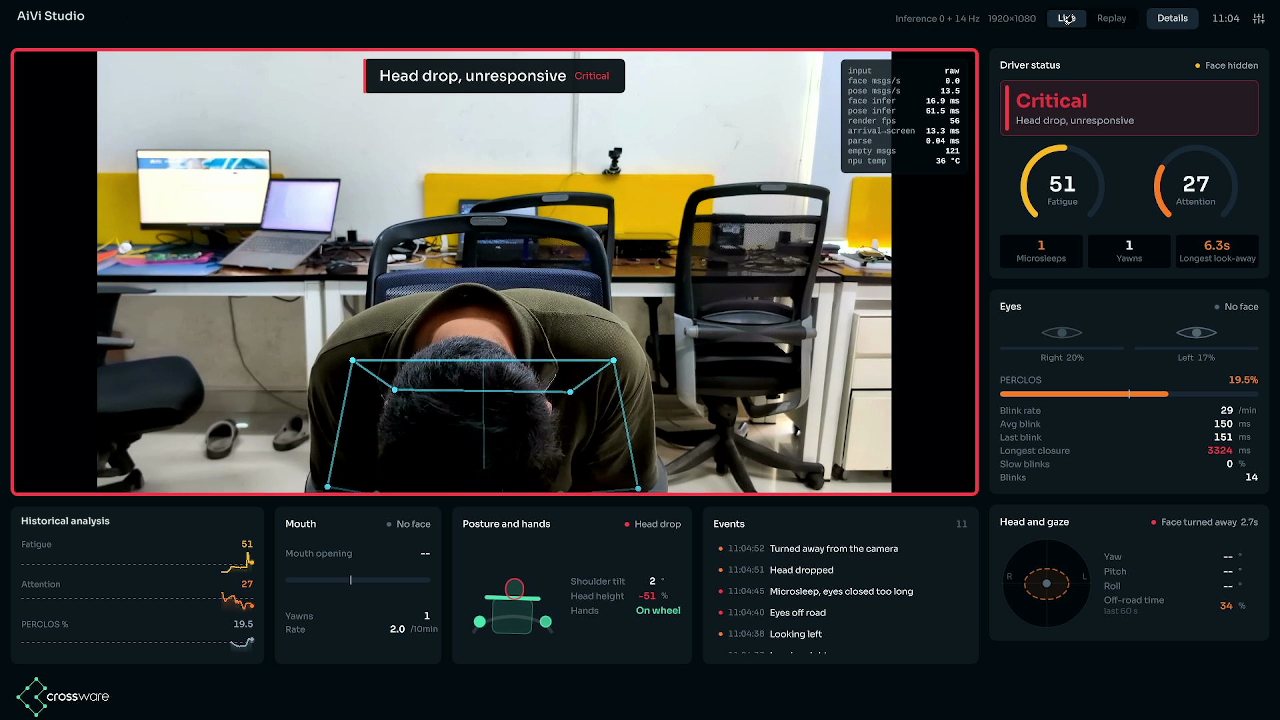1280x720 pixels.
Task: Click the 'On wheel' hands status
Action: coord(658,611)
